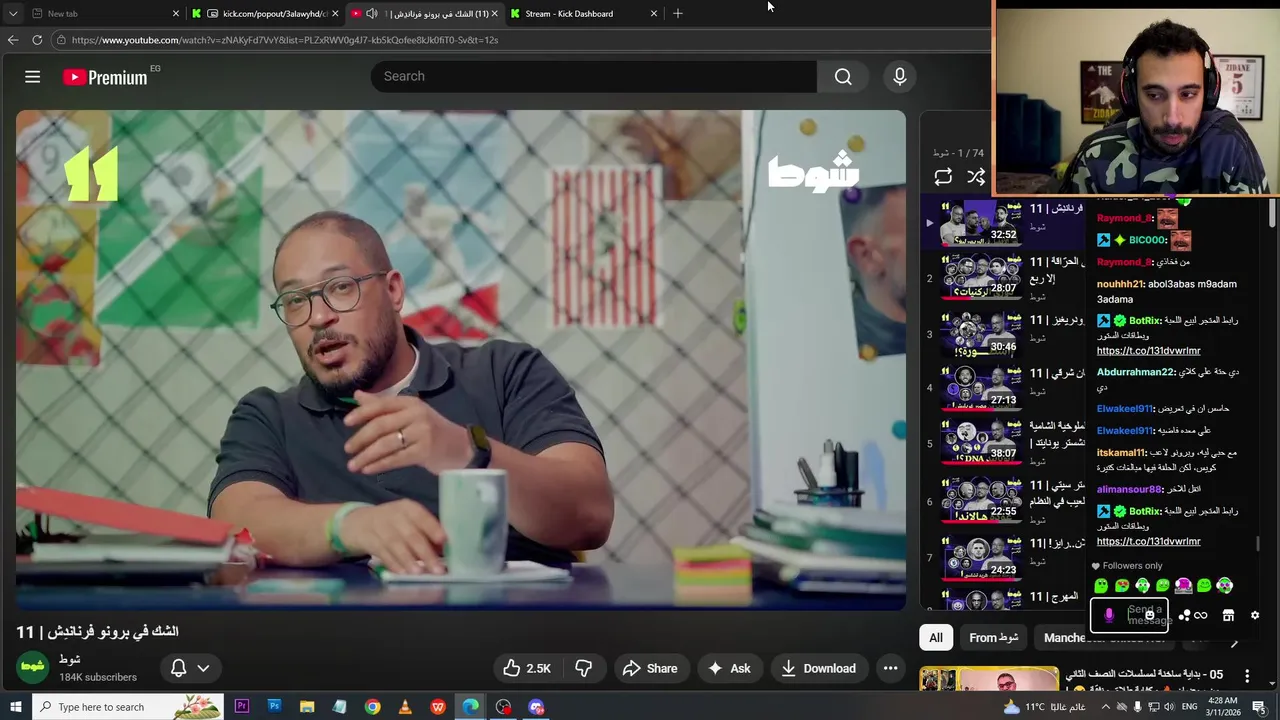The width and height of the screenshot is (1280, 720).
Task: Open the YouTube hamburger guide menu
Action: point(32,77)
